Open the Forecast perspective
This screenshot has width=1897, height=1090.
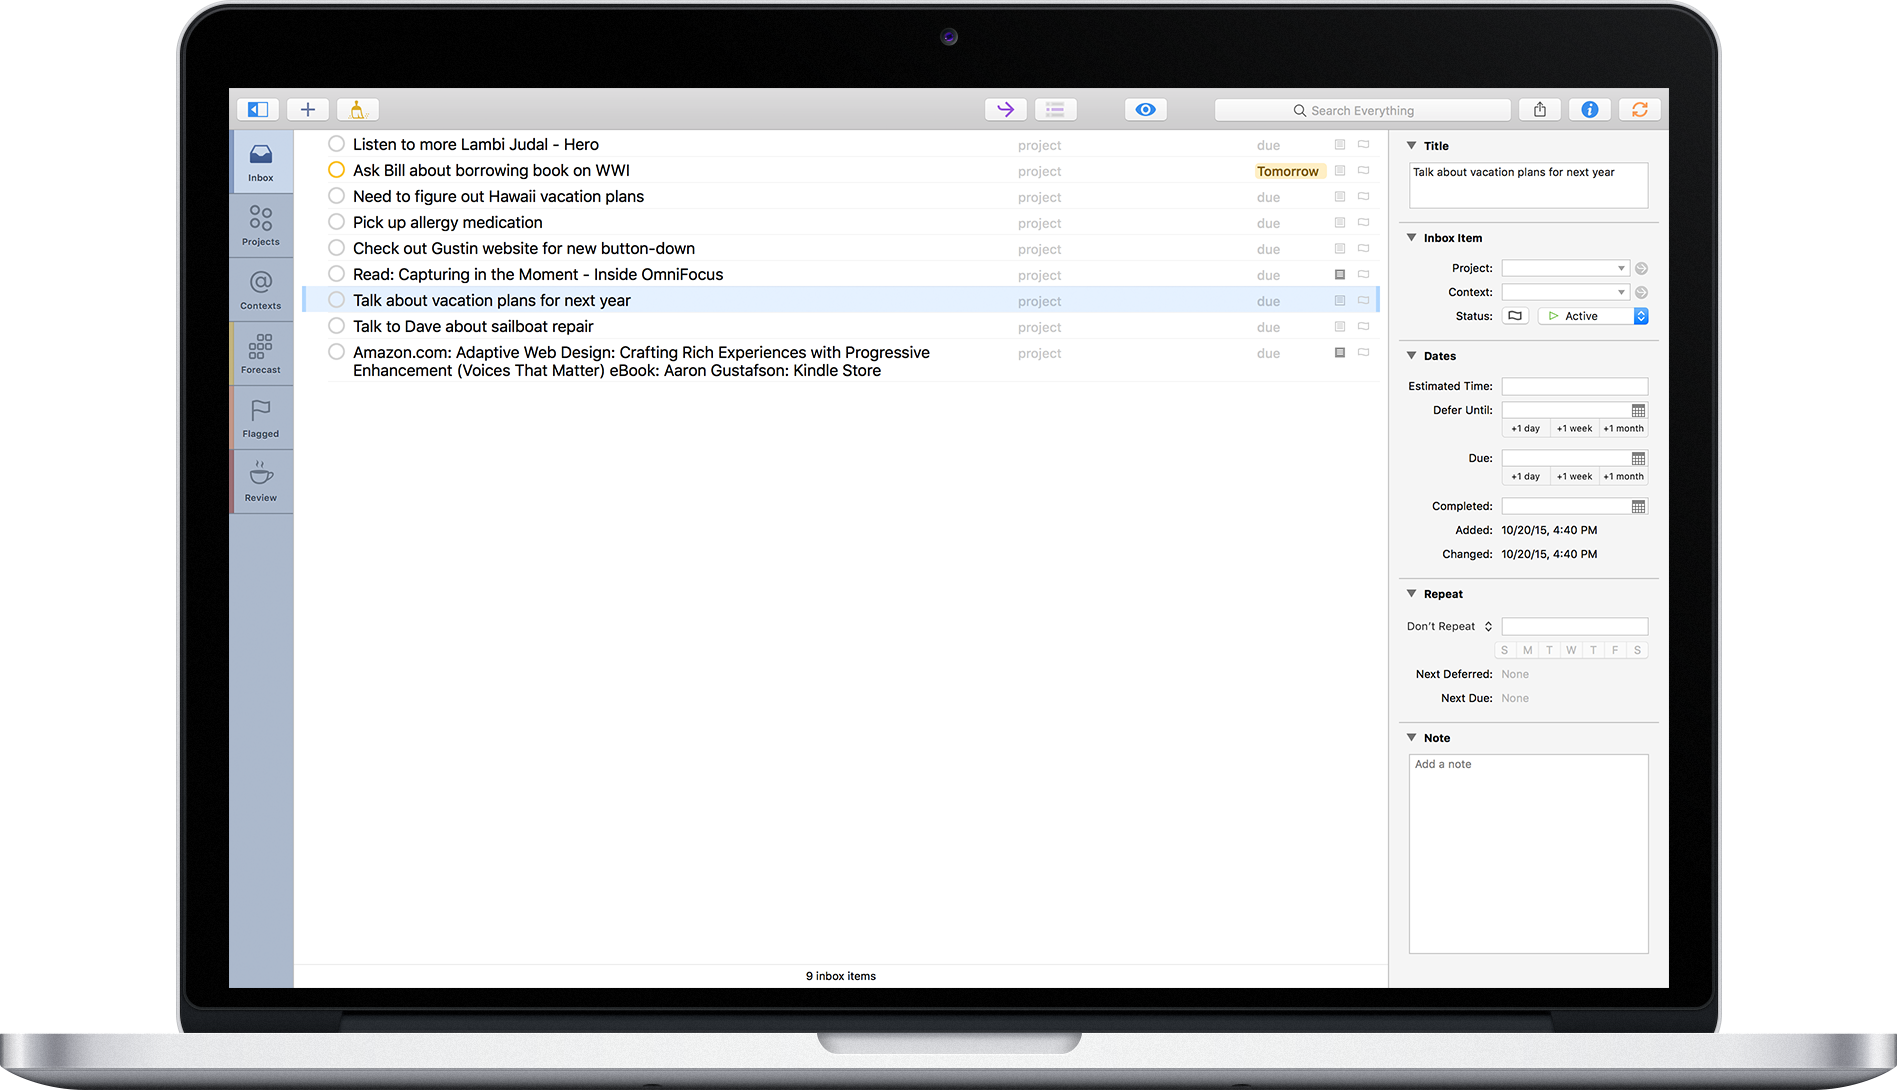pyautogui.click(x=261, y=354)
